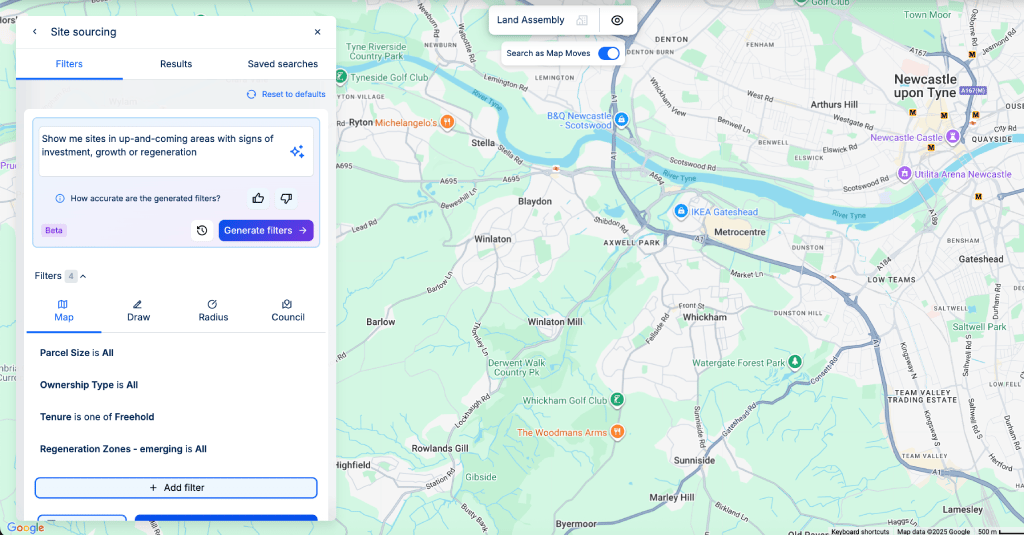Click the Land Assembly building icon
Screen dimensions: 1024x535
click(582, 20)
